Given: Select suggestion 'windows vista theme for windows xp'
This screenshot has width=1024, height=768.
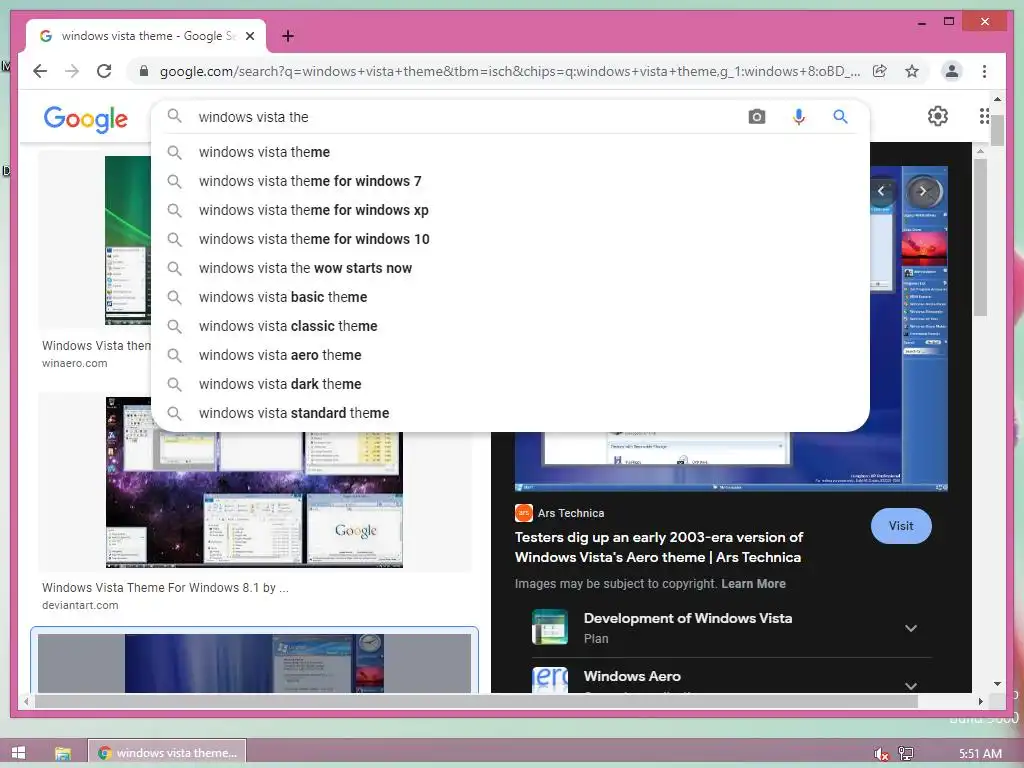Looking at the screenshot, I should pos(510,210).
